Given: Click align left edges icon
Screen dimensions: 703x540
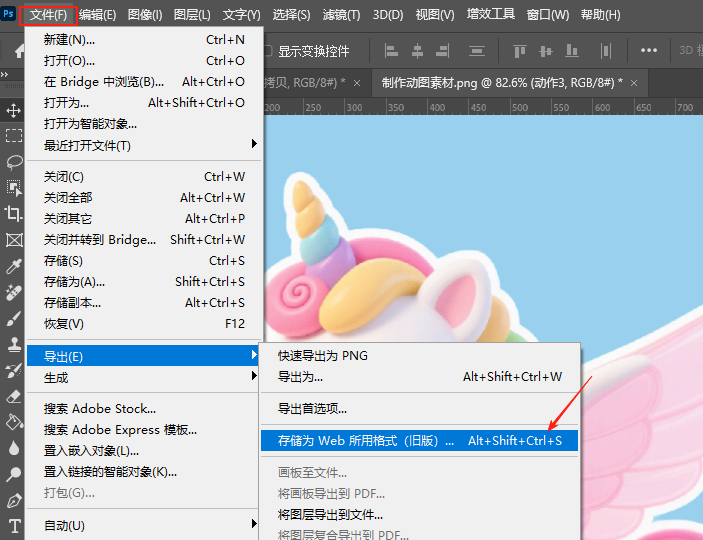Looking at the screenshot, I should point(391,51).
